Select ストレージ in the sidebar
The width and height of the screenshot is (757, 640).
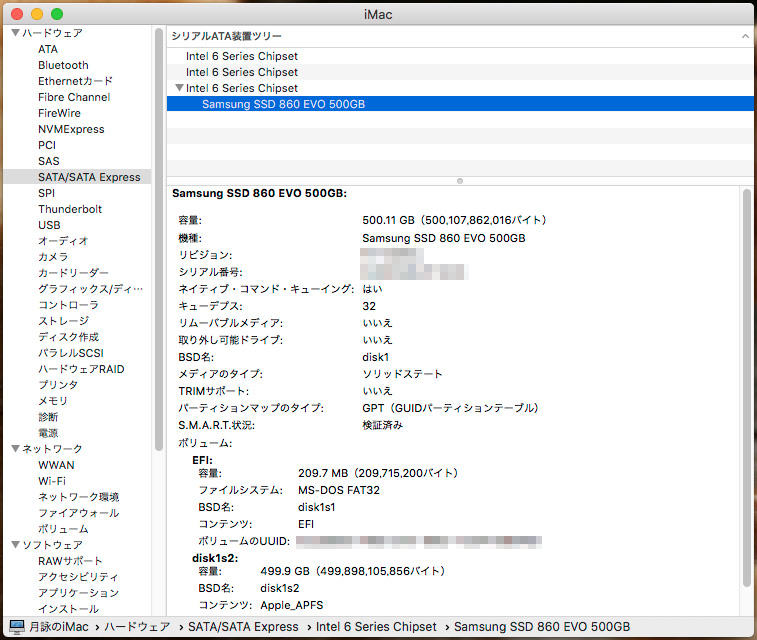pyautogui.click(x=63, y=321)
